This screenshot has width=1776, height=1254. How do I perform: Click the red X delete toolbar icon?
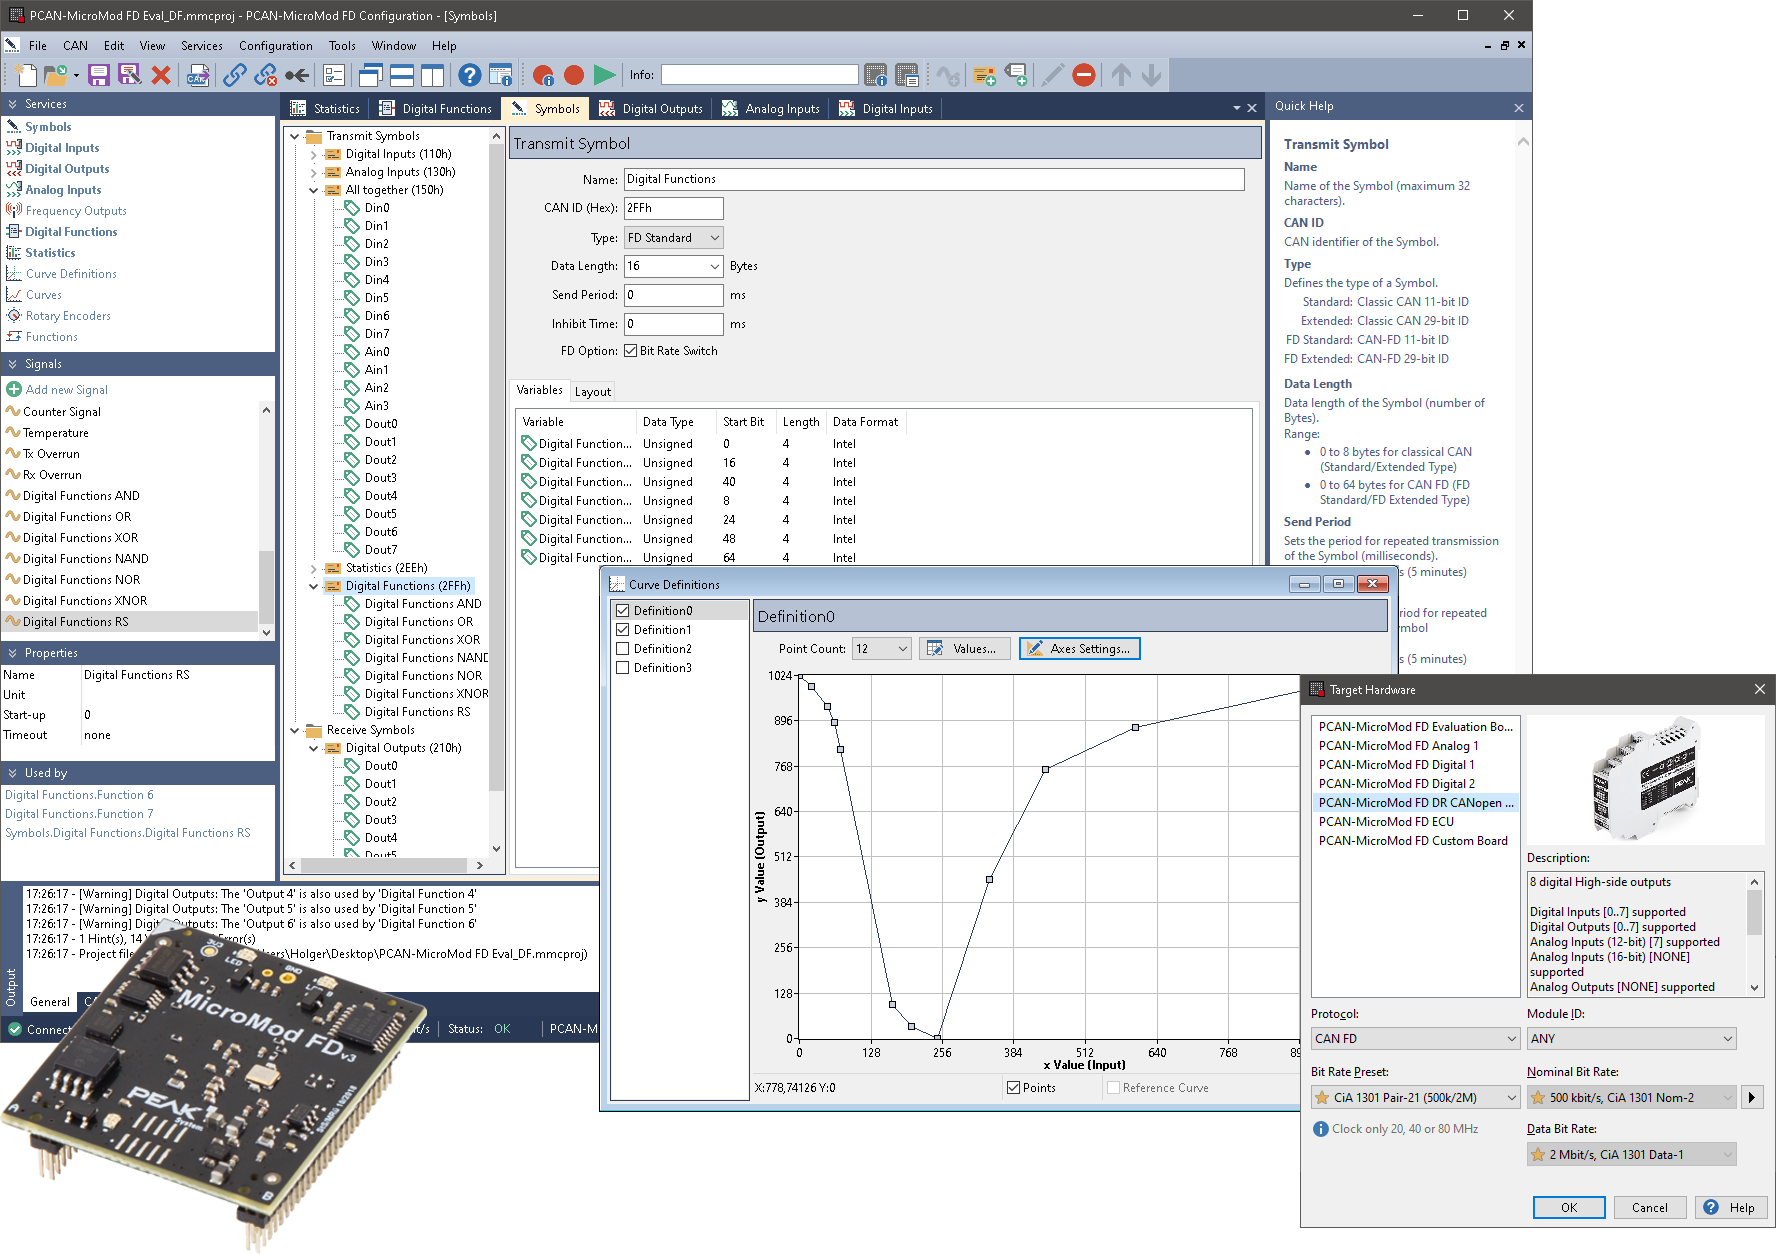point(160,75)
